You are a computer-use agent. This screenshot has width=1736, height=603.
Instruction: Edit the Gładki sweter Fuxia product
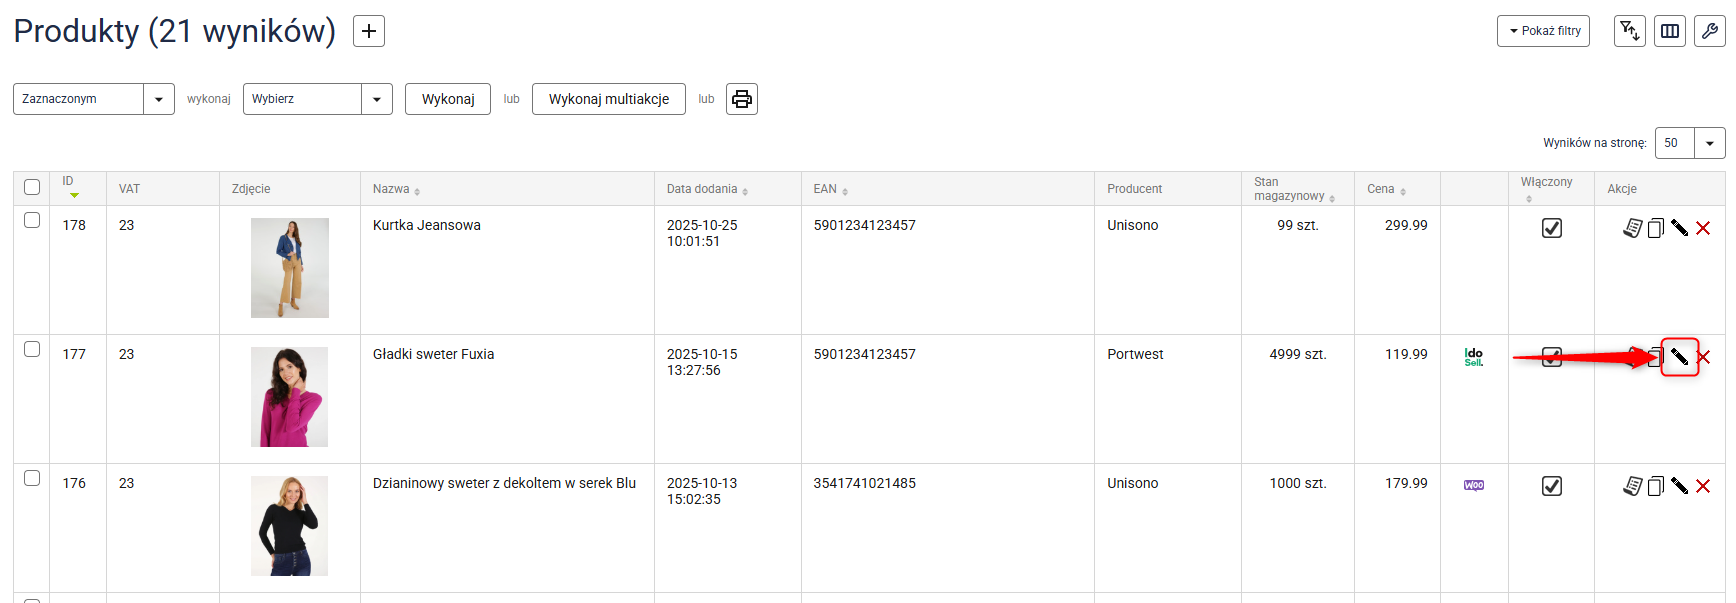click(x=1680, y=357)
